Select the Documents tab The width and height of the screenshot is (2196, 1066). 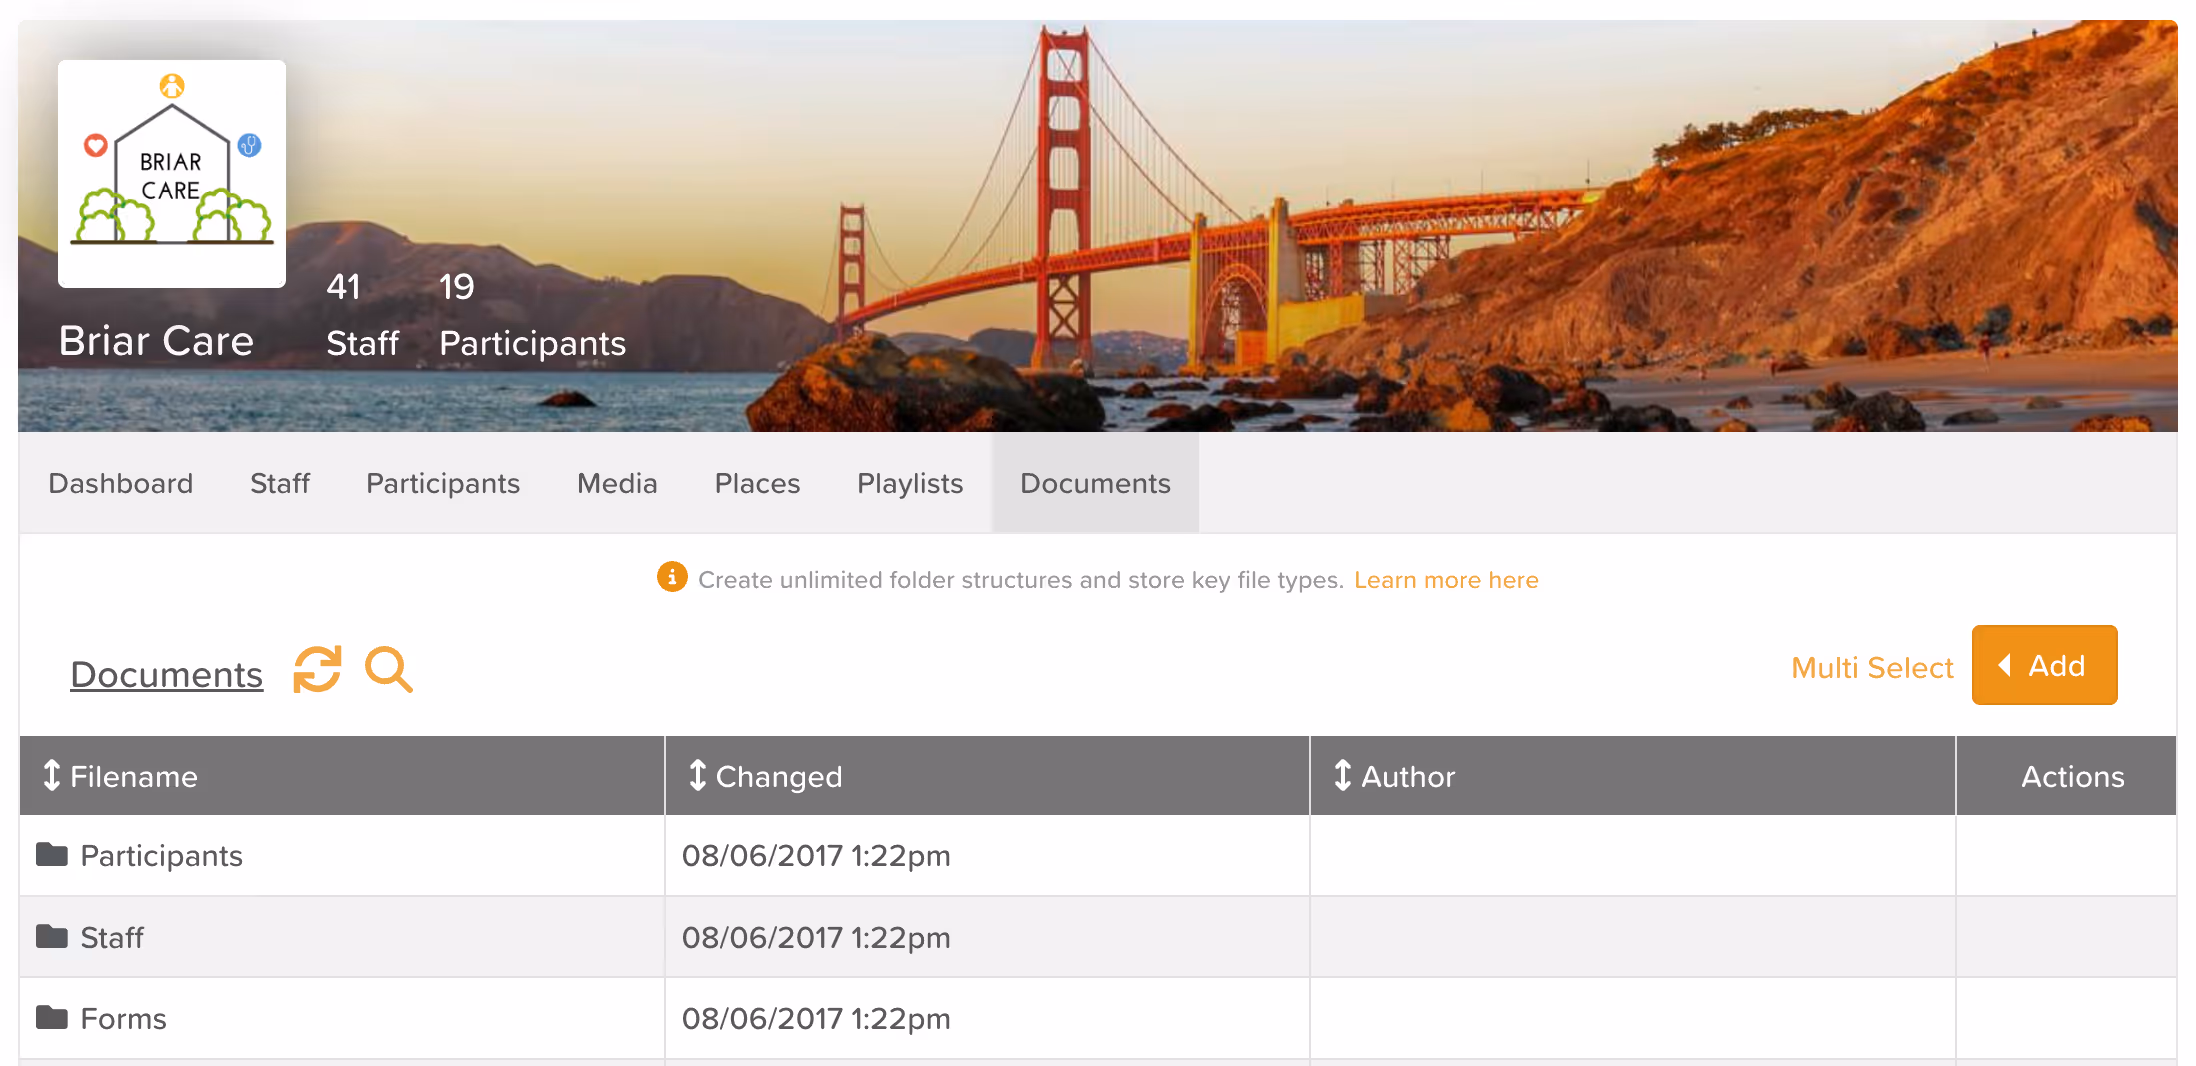[x=1095, y=483]
